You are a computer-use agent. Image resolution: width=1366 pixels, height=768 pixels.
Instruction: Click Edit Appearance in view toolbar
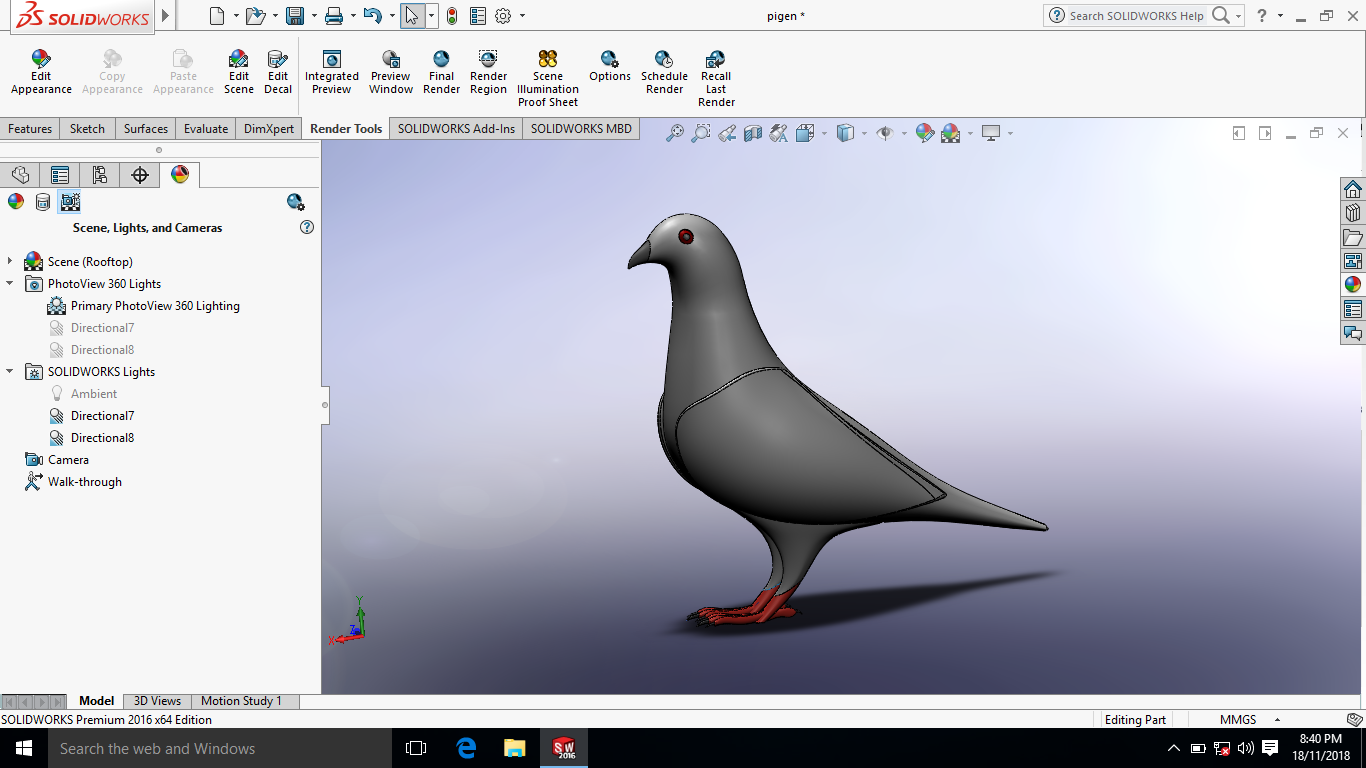pyautogui.click(x=924, y=133)
